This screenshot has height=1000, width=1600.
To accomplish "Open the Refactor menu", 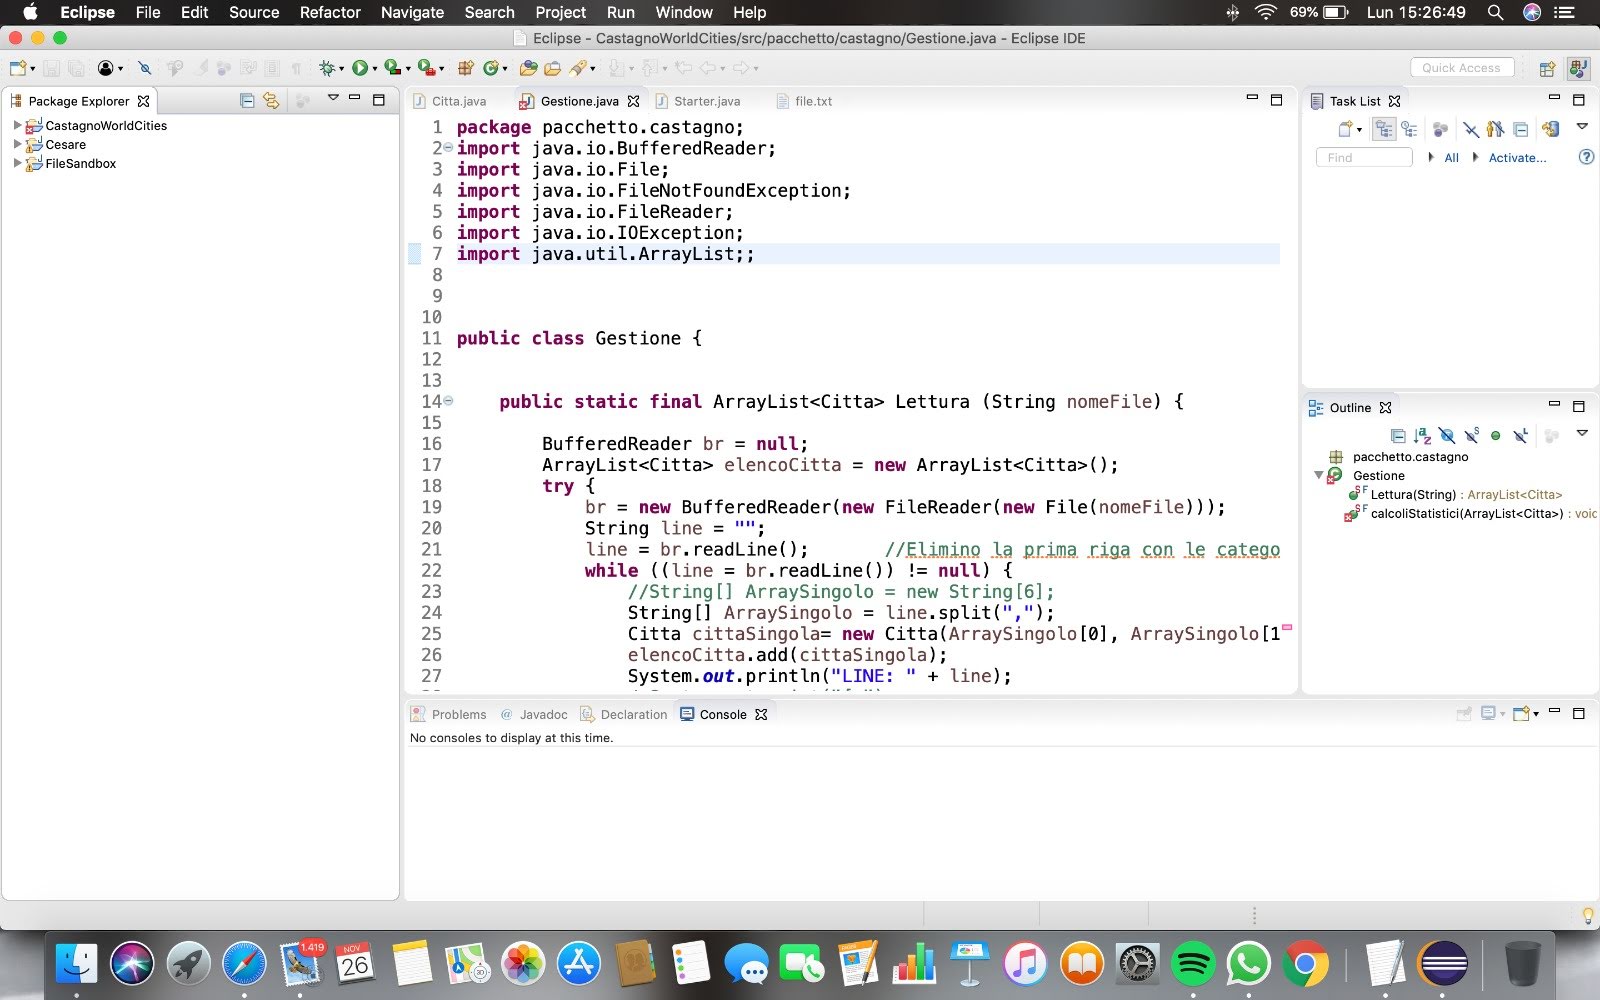I will [x=330, y=12].
